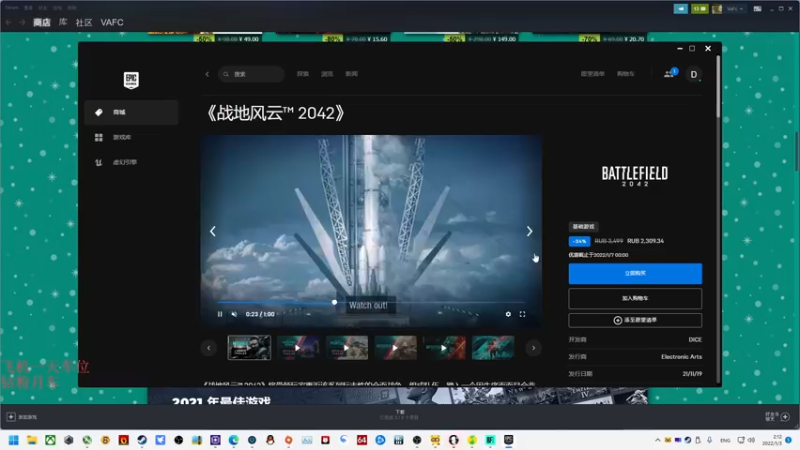Toggle trailer fullscreen mode
Image resolution: width=800 pixels, height=450 pixels.
(522, 314)
